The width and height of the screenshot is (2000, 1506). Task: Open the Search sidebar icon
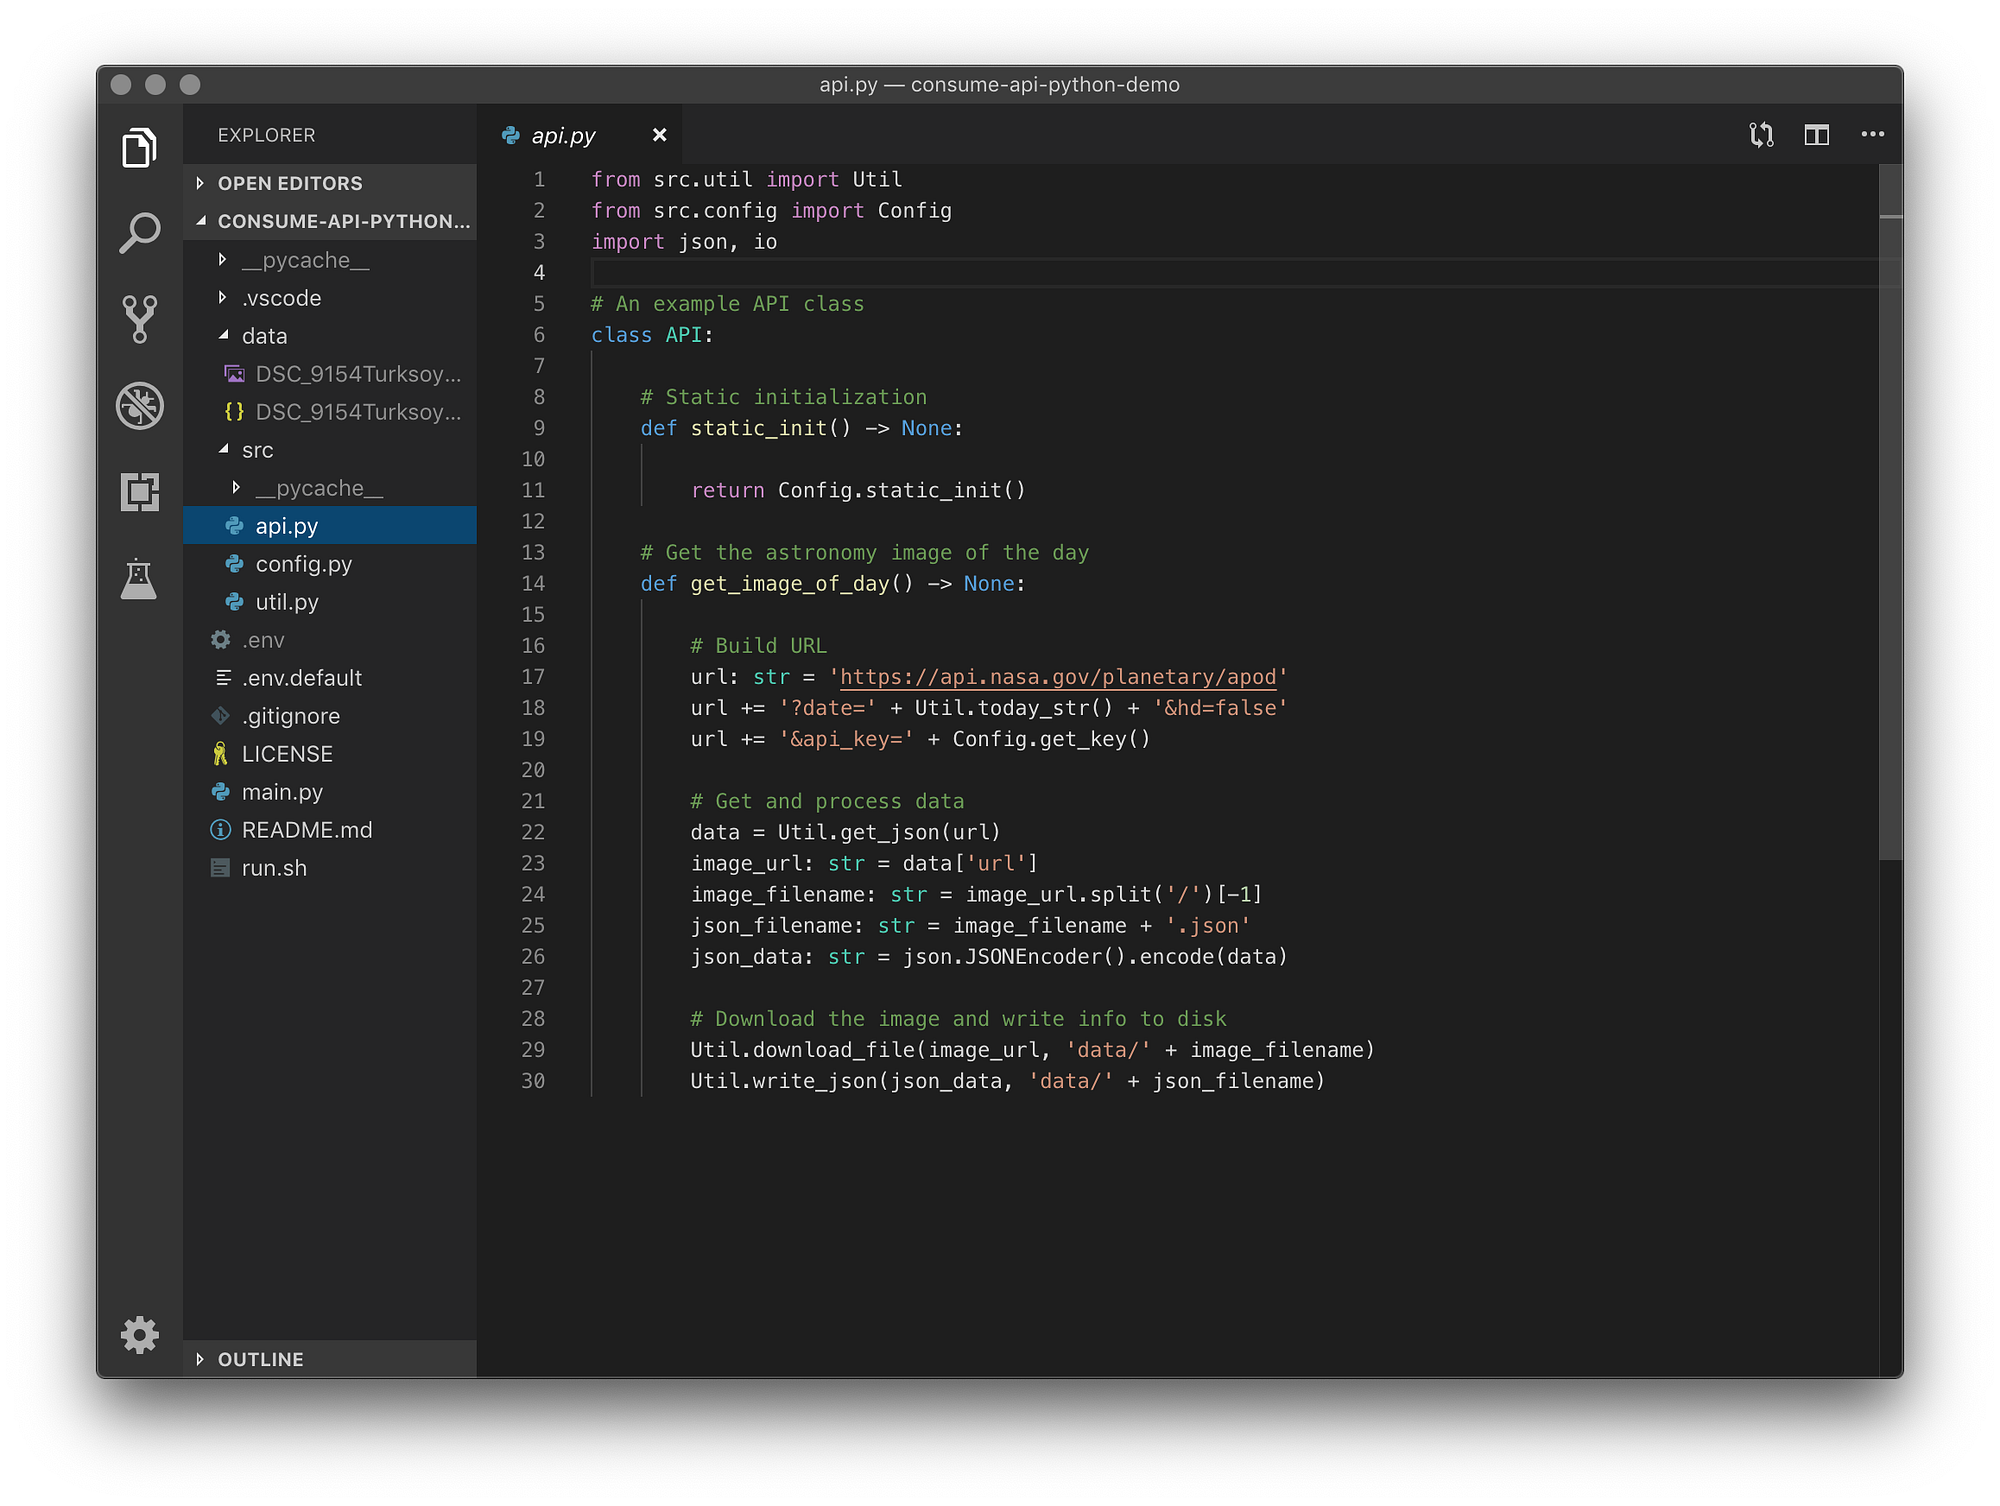(x=140, y=232)
